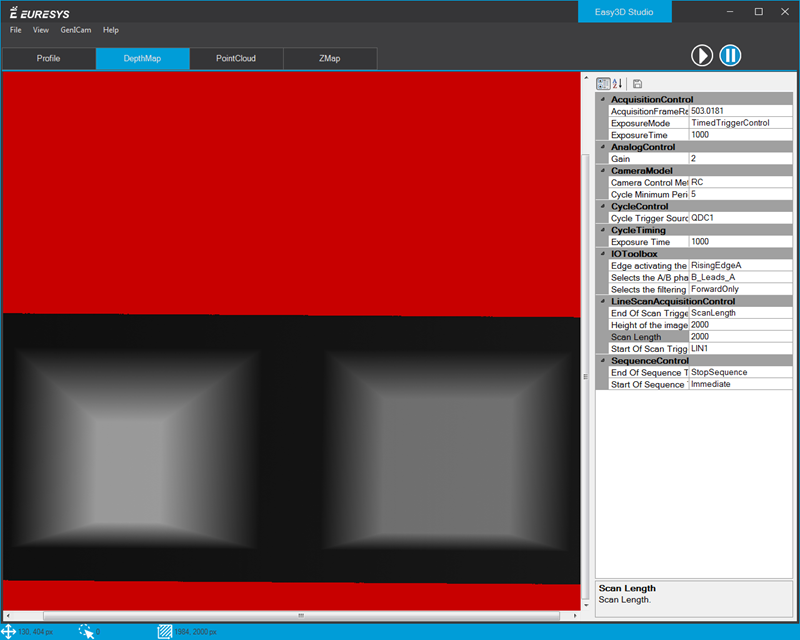This screenshot has width=800, height=640.
Task: Collapse the LineScanAcquisitionControl category
Action: [601, 301]
